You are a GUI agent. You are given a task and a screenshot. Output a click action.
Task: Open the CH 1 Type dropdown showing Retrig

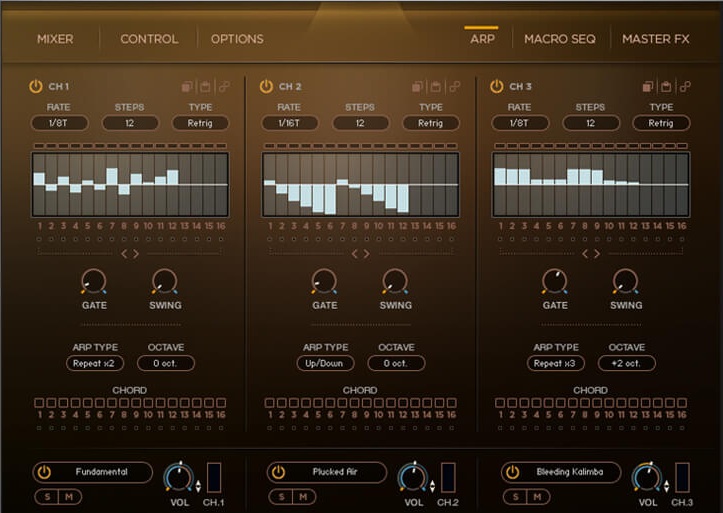click(200, 123)
